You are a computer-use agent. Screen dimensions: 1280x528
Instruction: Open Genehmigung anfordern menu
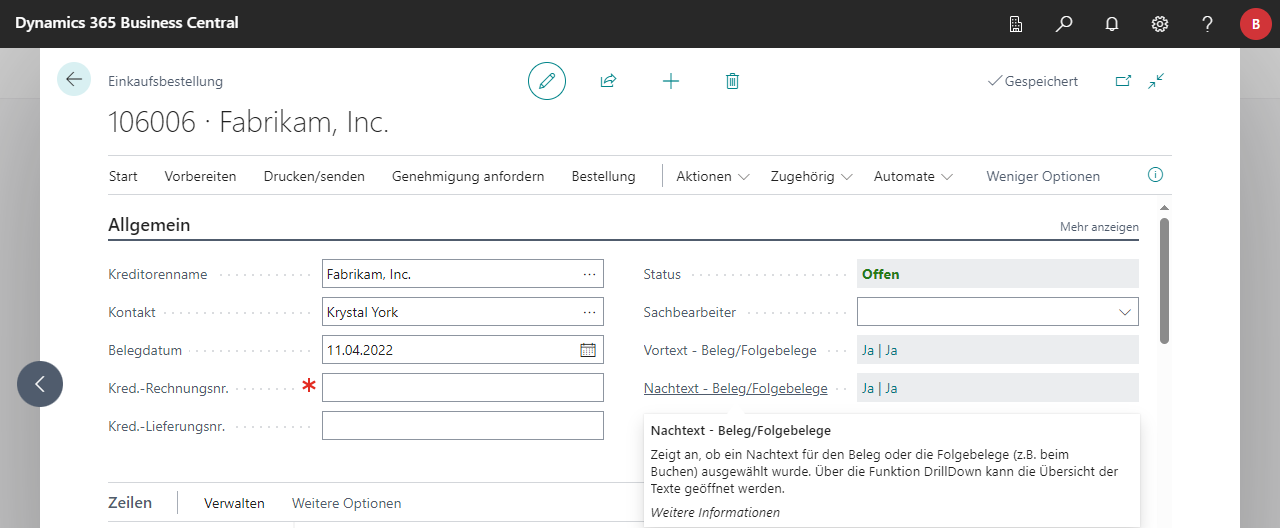pos(468,176)
